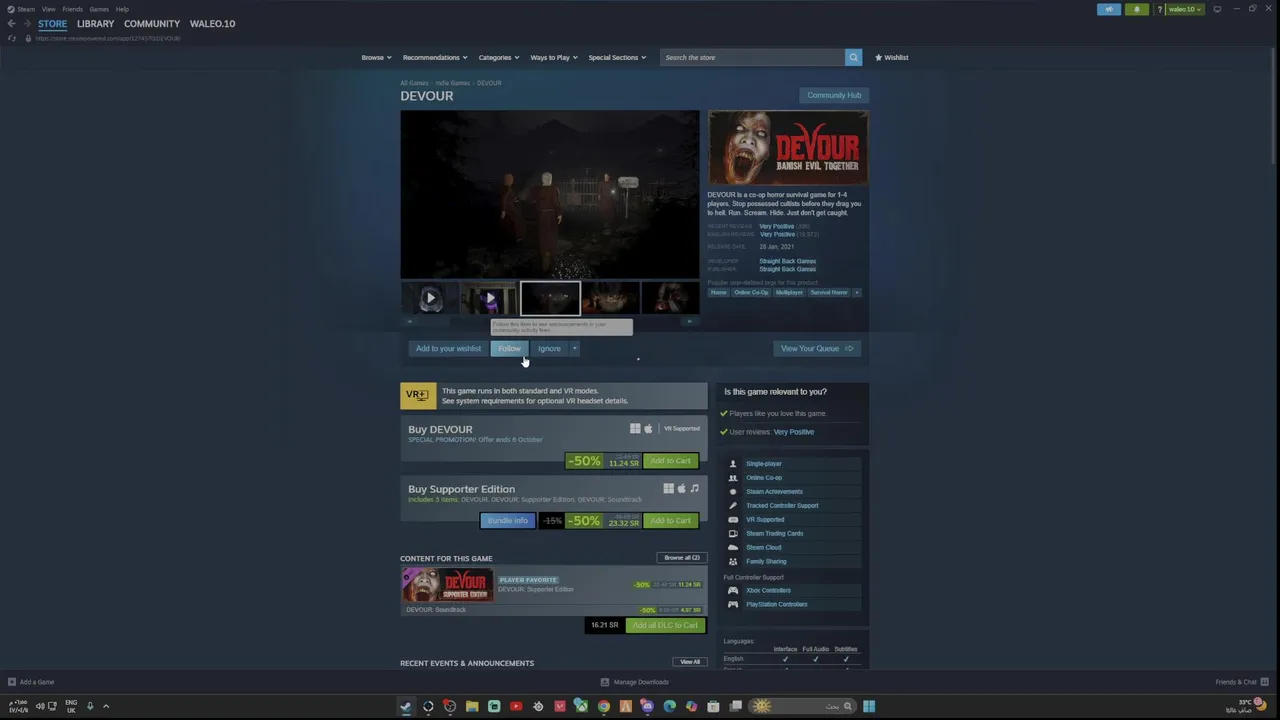Go forward with the navigation forward arrow

26,24
